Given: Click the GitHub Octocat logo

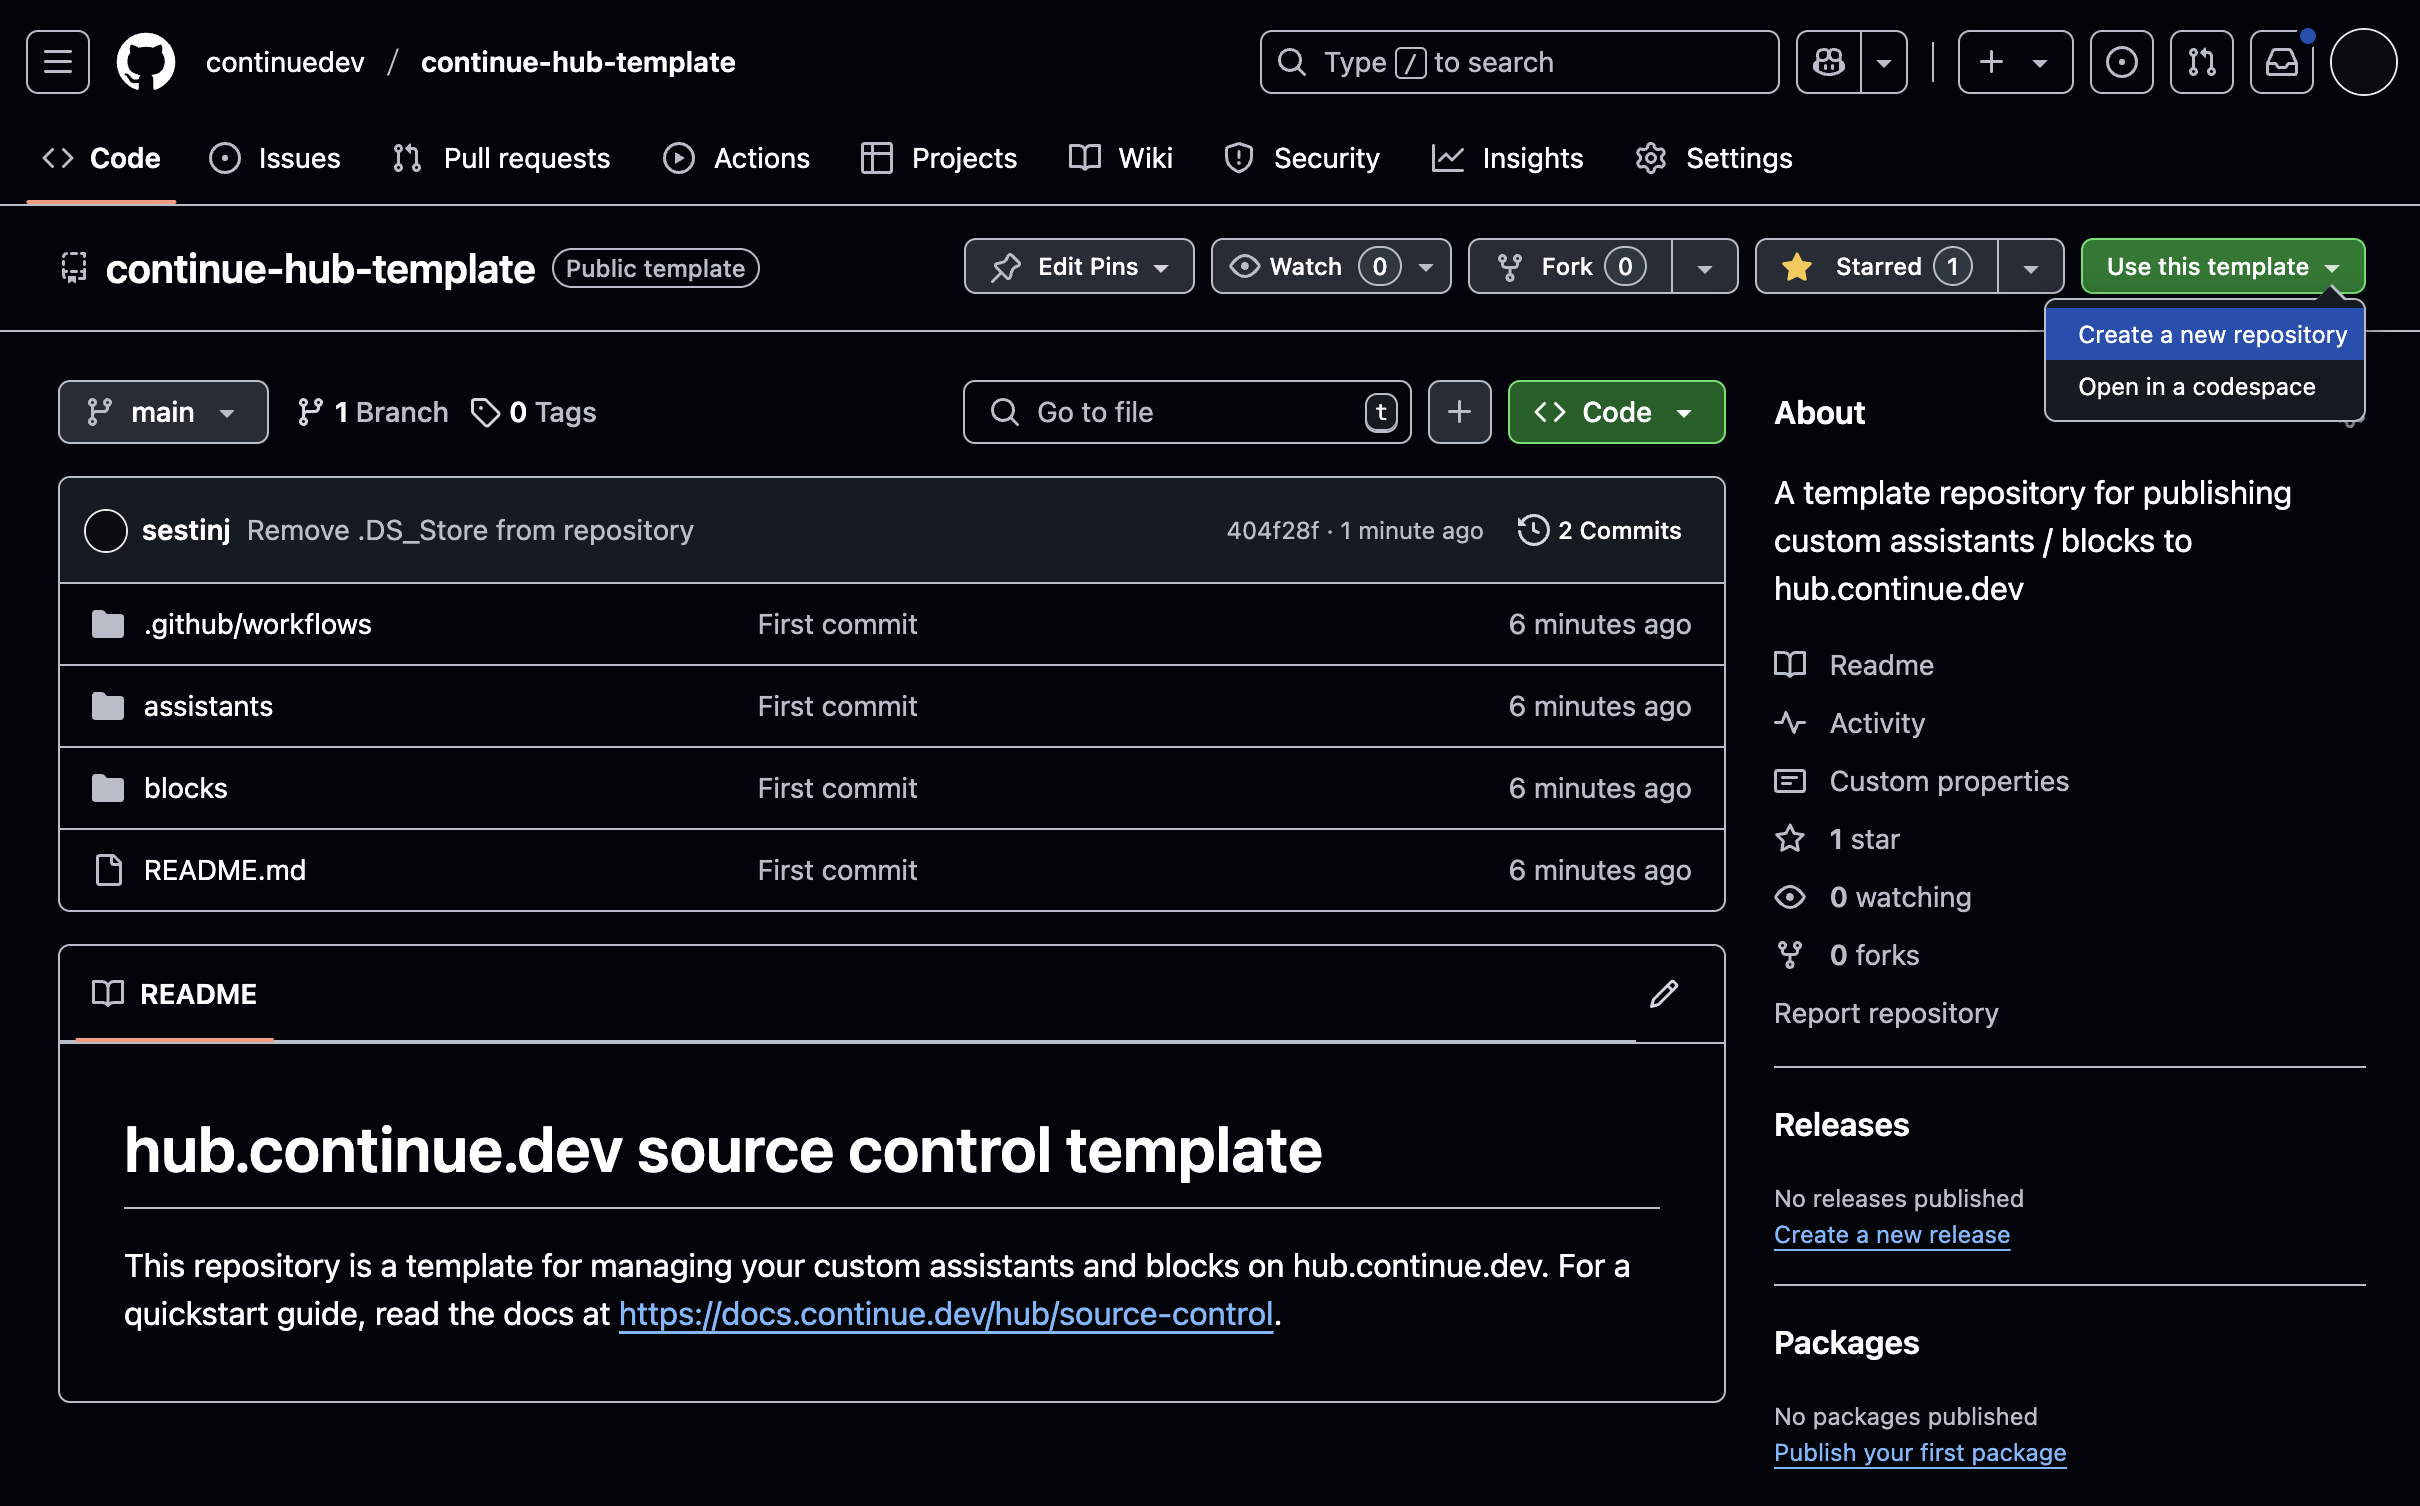Looking at the screenshot, I should 146,62.
